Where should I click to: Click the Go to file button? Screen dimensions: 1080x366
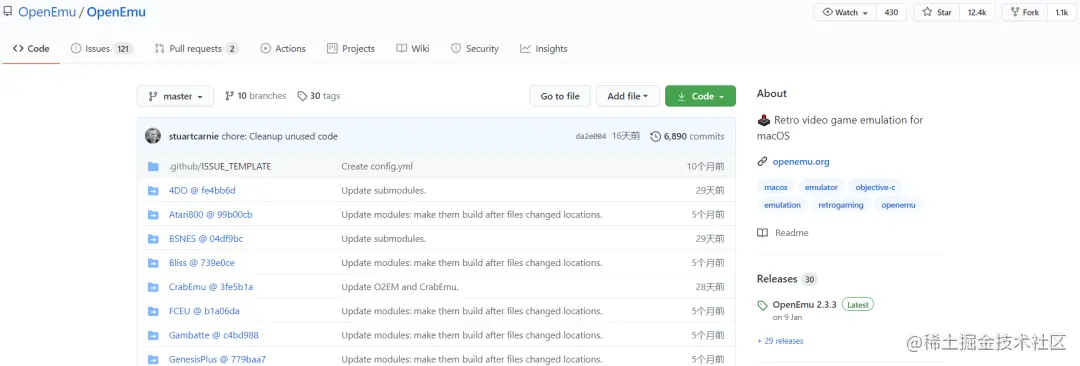560,96
